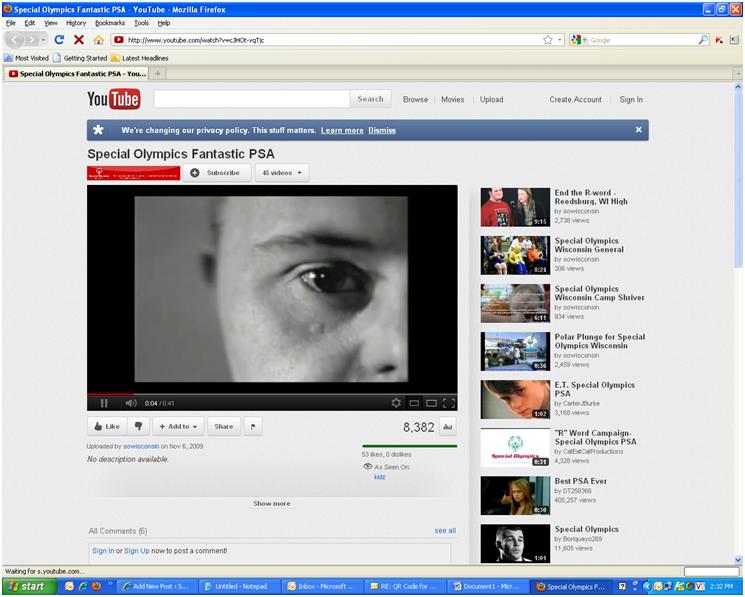Open the Bookmarks menu
This screenshot has height=597, width=745.
(x=110, y=23)
